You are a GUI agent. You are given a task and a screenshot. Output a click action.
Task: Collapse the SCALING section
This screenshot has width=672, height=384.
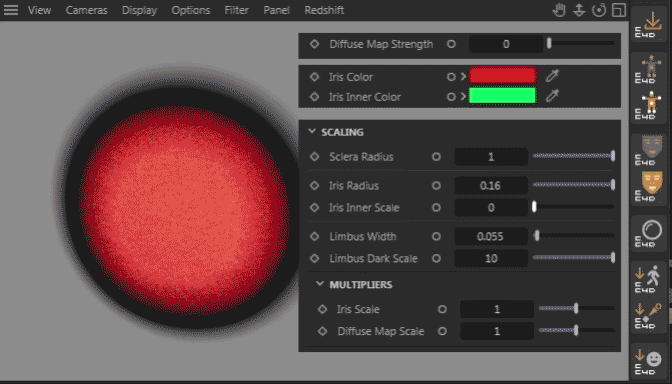312,132
